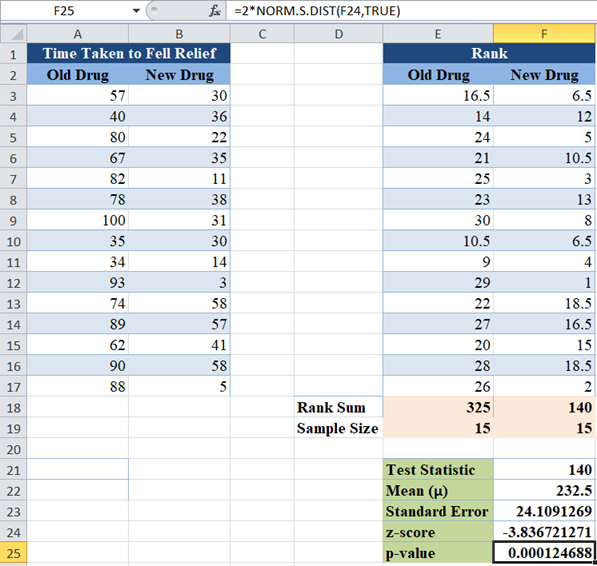Click cell with Old Drug value 100
The width and height of the screenshot is (597, 566).
pos(78,220)
